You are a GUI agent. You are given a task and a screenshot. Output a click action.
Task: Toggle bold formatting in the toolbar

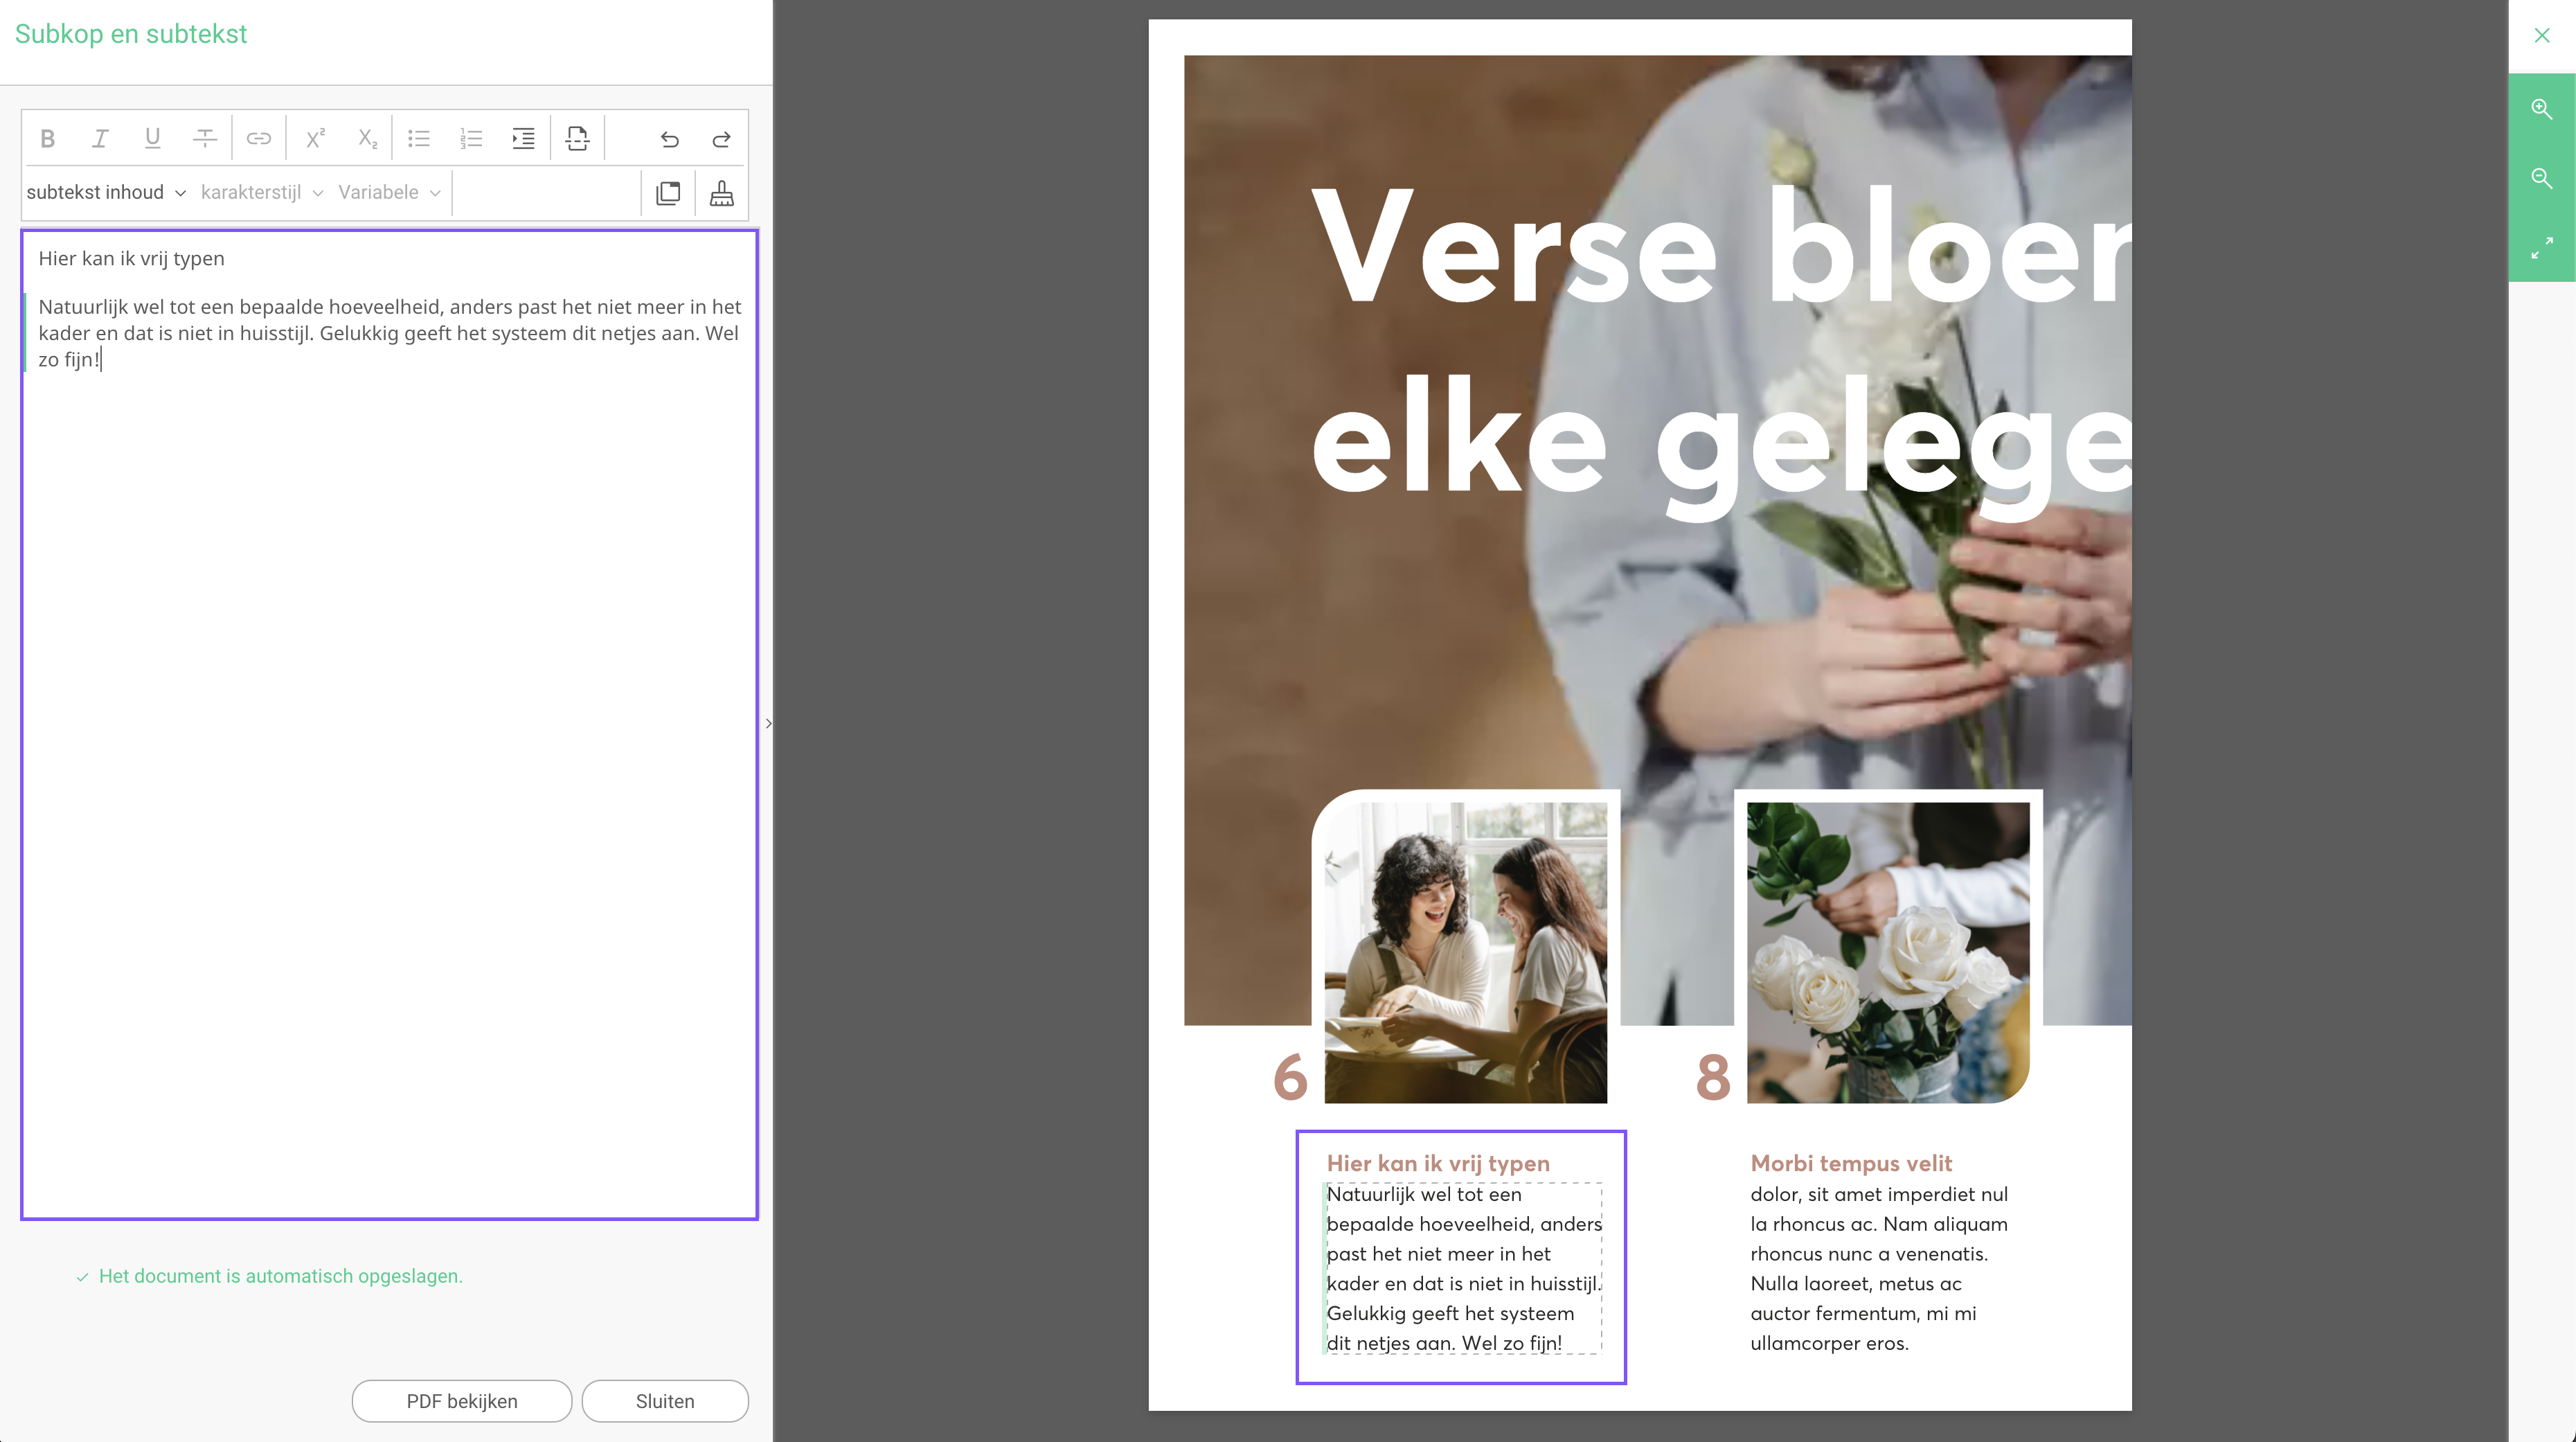[47, 138]
